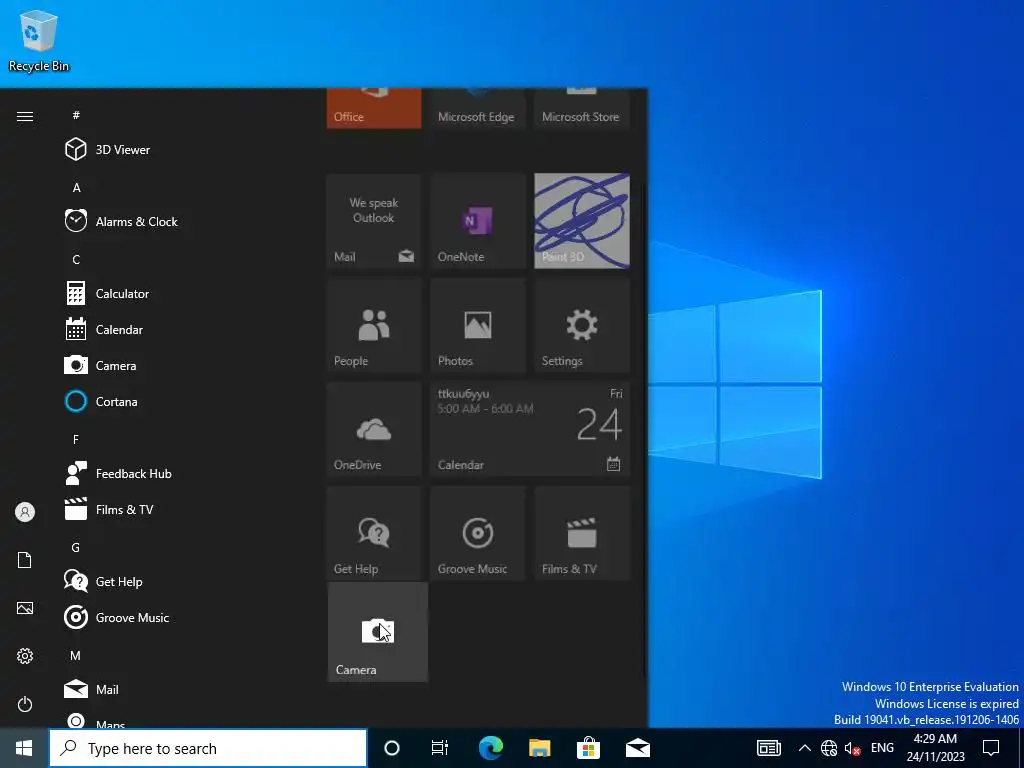Open the notification Action Center
Viewport: 1024px width, 768px height.
coord(991,748)
